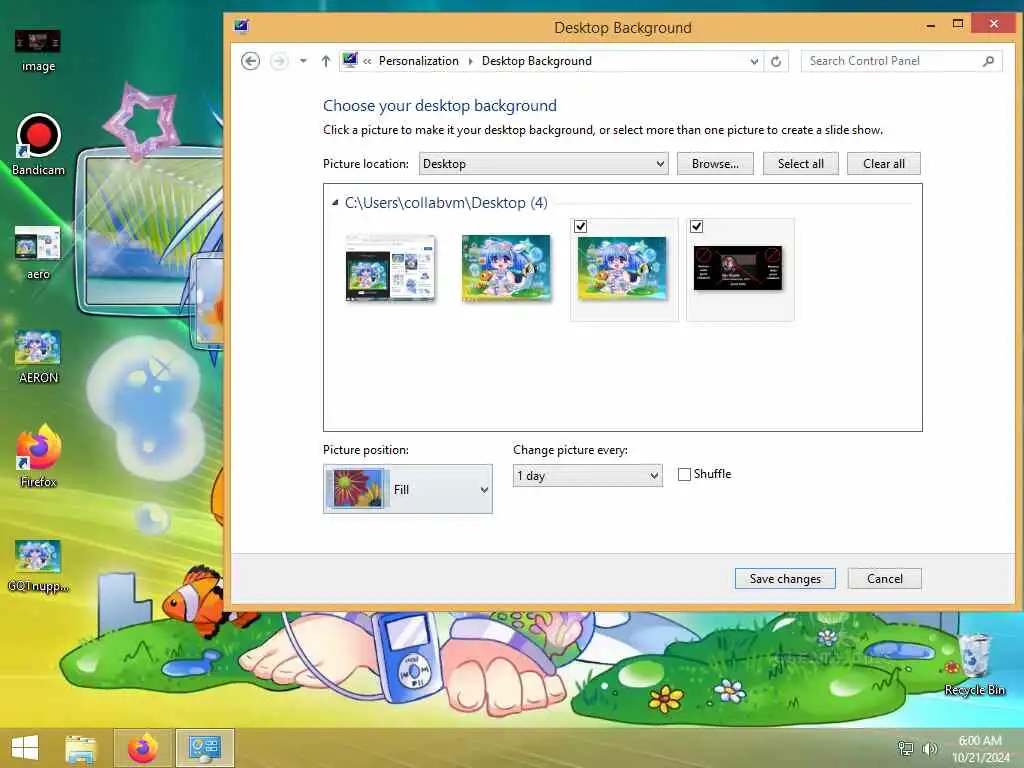The height and width of the screenshot is (768, 1024).
Task: Select the browser screenshot thumbnail
Action: [391, 268]
